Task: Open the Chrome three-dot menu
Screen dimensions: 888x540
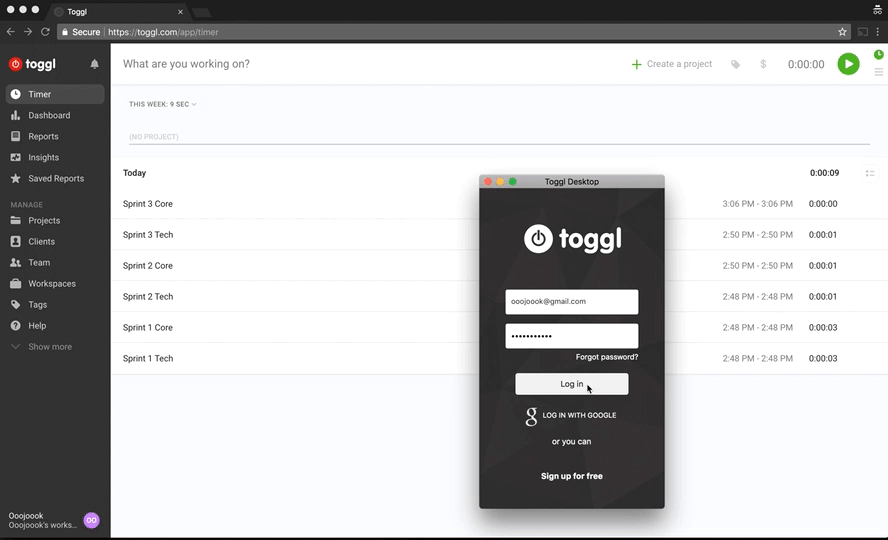Action: pyautogui.click(x=878, y=32)
